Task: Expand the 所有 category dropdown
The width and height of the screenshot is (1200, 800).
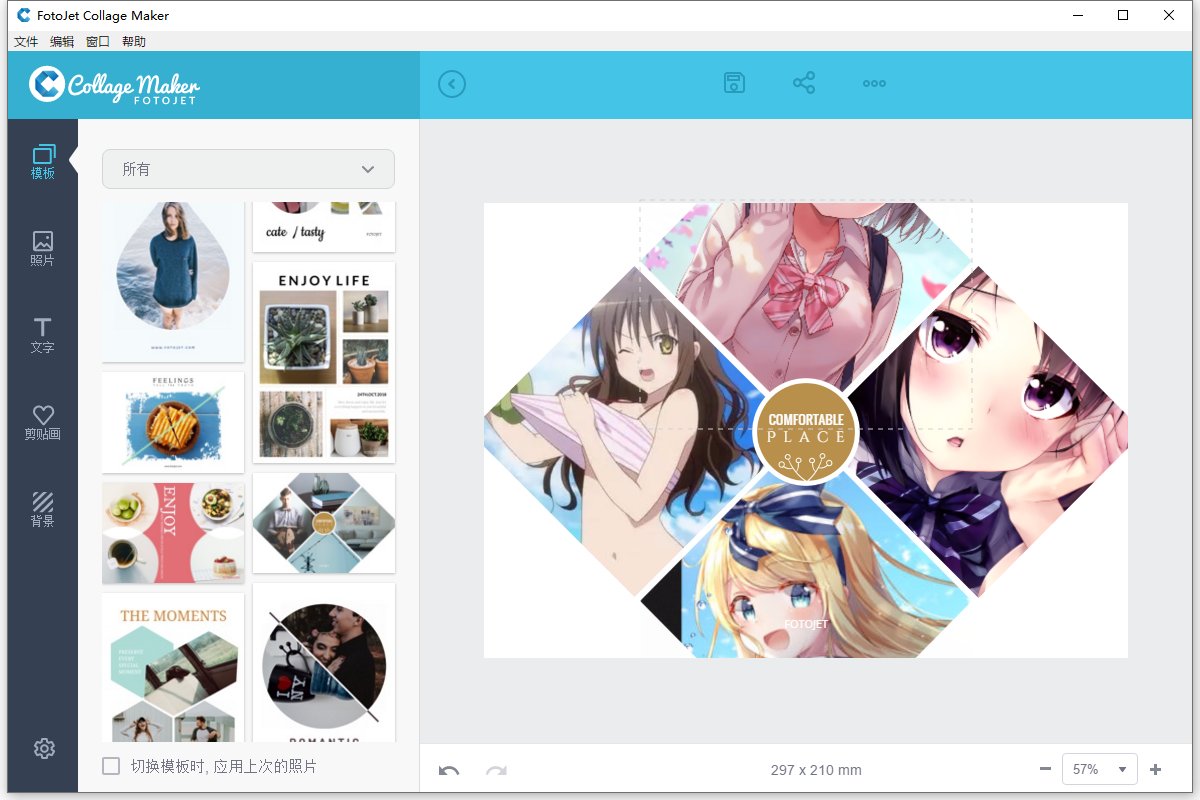Action: tap(248, 169)
